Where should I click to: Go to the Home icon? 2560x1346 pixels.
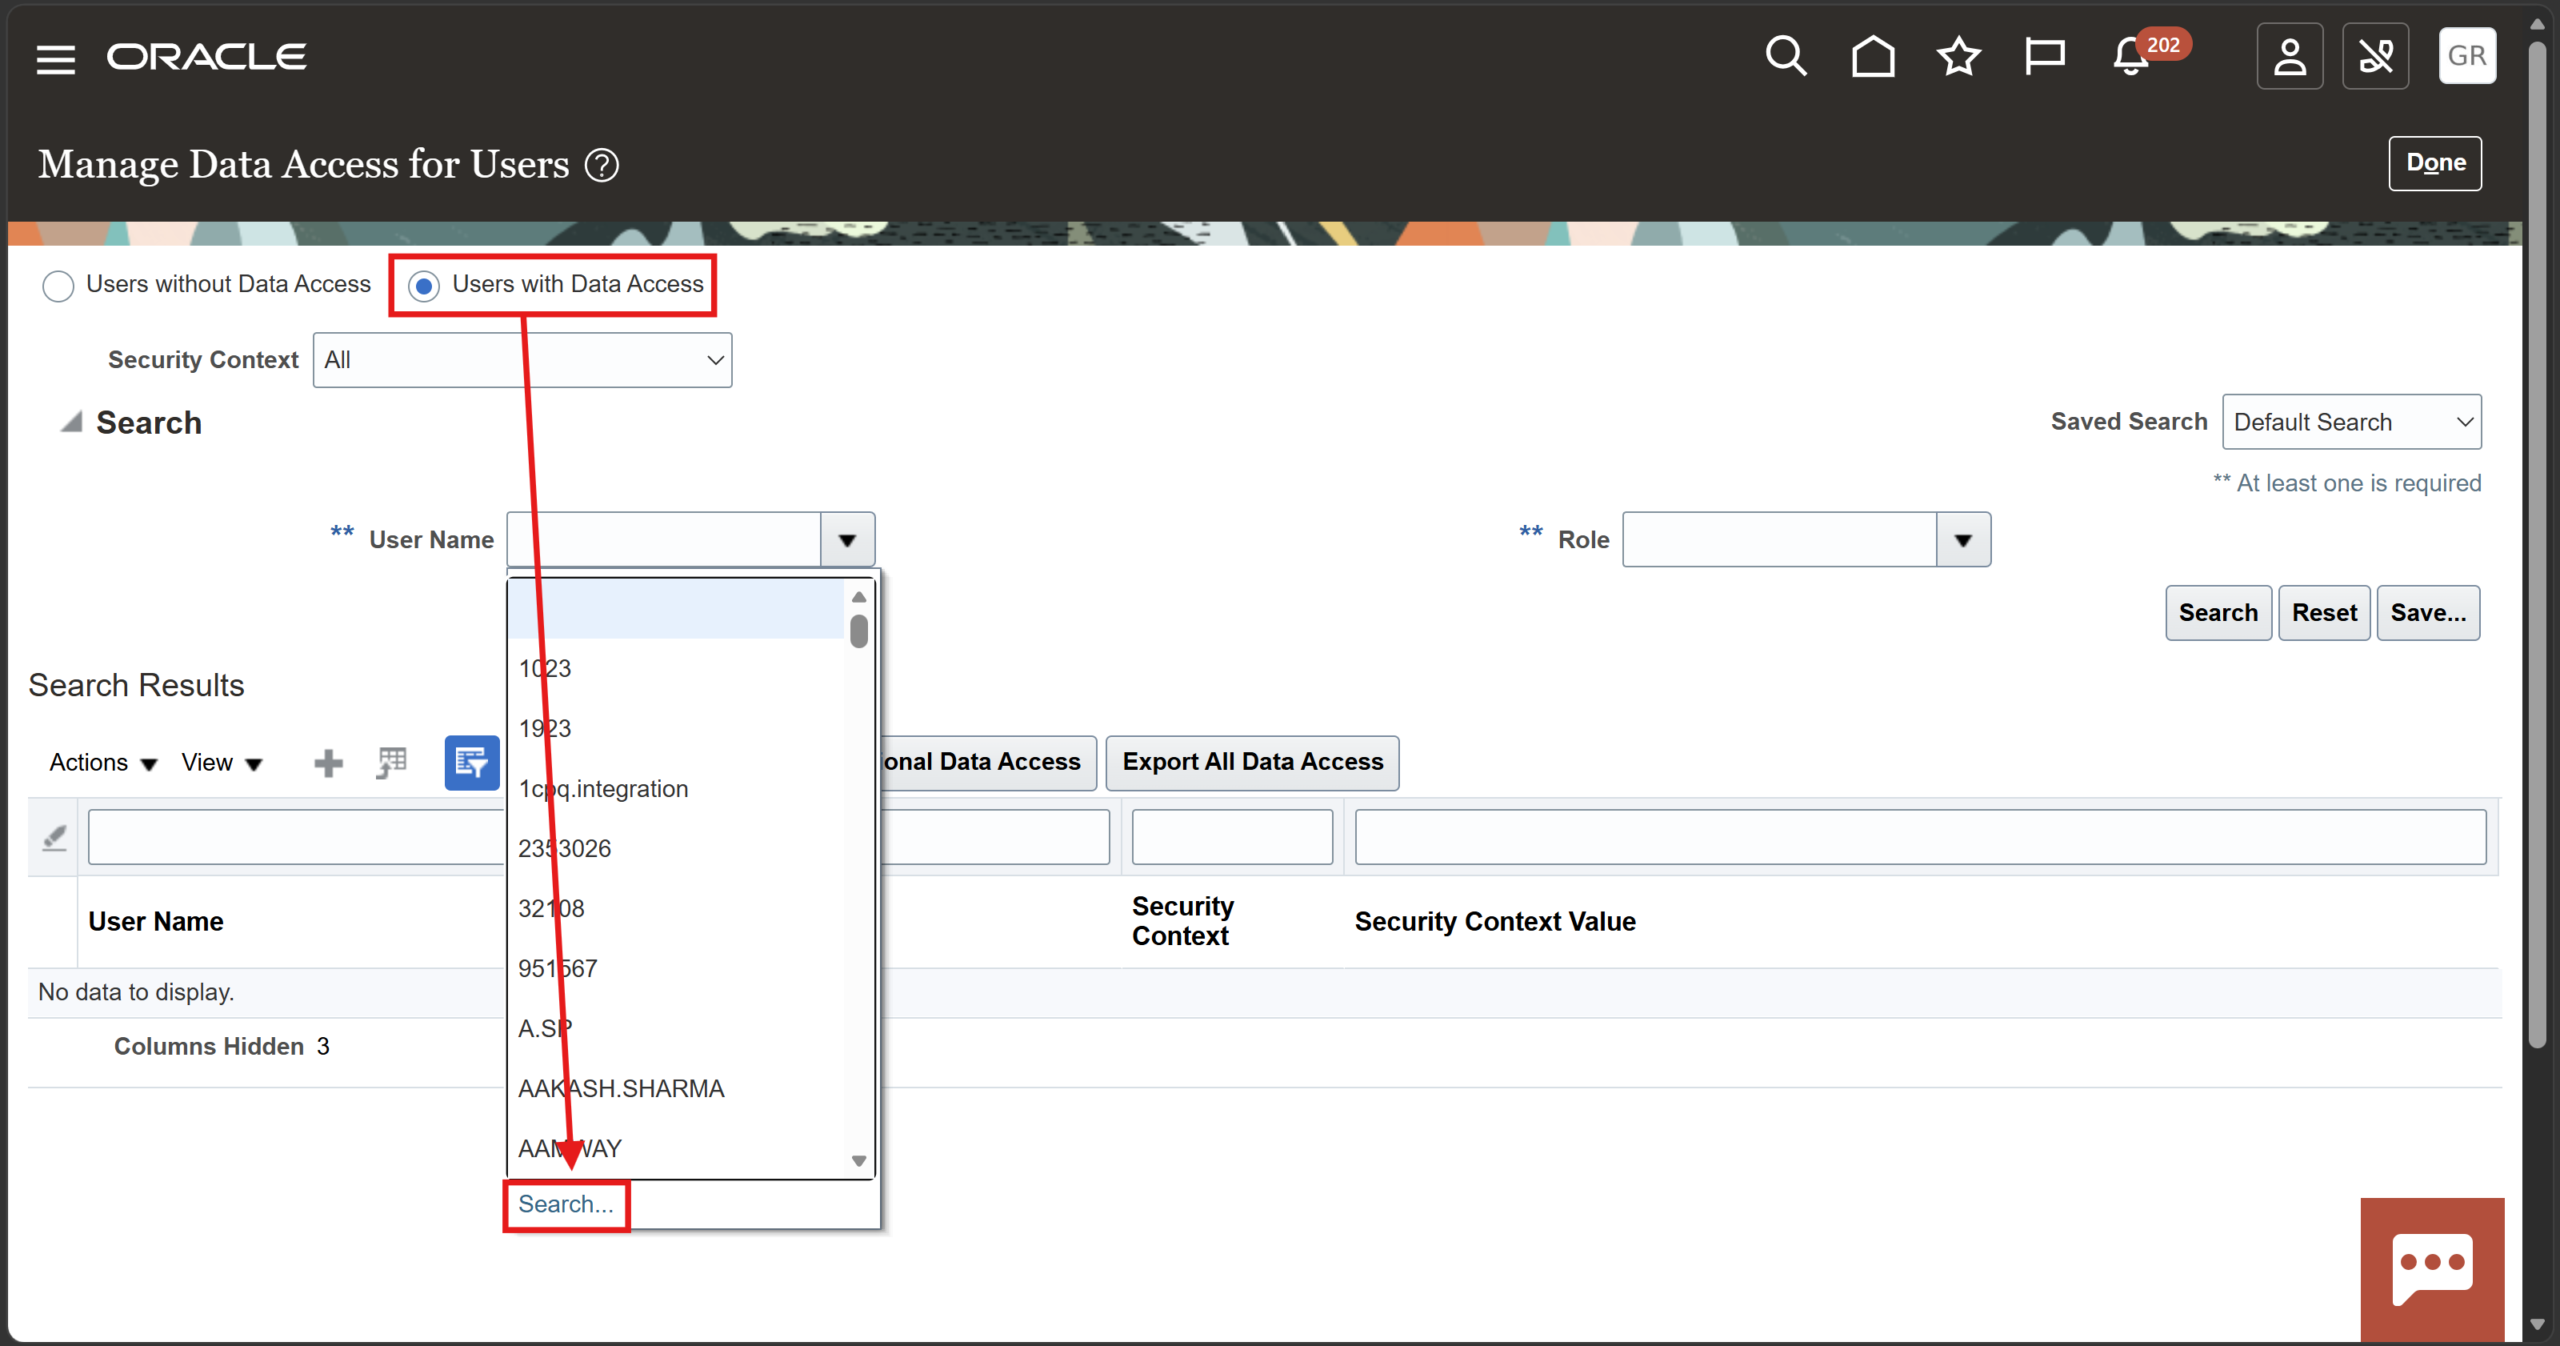coord(1872,56)
